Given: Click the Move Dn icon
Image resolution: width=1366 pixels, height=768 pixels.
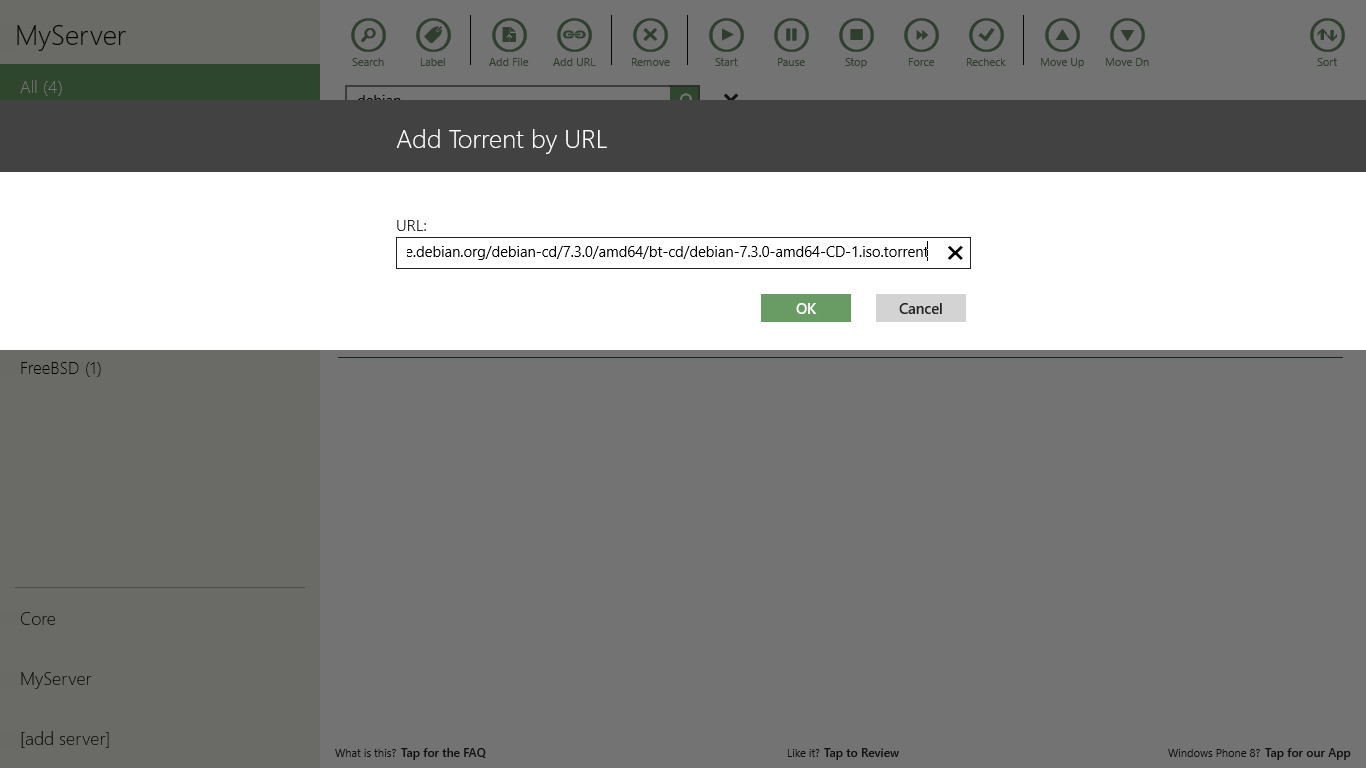Looking at the screenshot, I should pyautogui.click(x=1127, y=35).
